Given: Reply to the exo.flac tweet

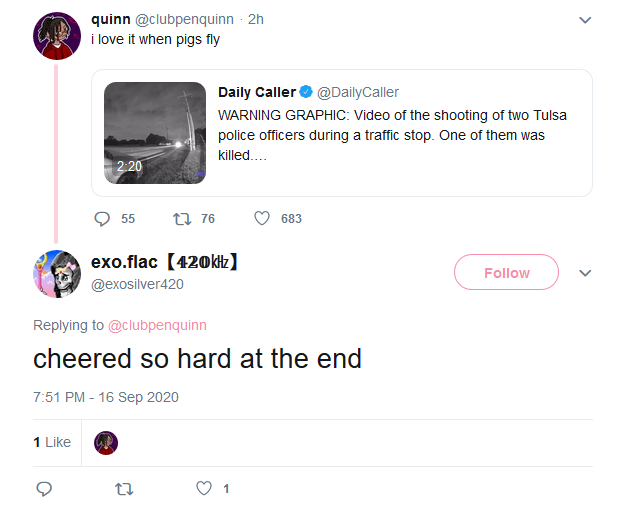Looking at the screenshot, I should point(43,489).
